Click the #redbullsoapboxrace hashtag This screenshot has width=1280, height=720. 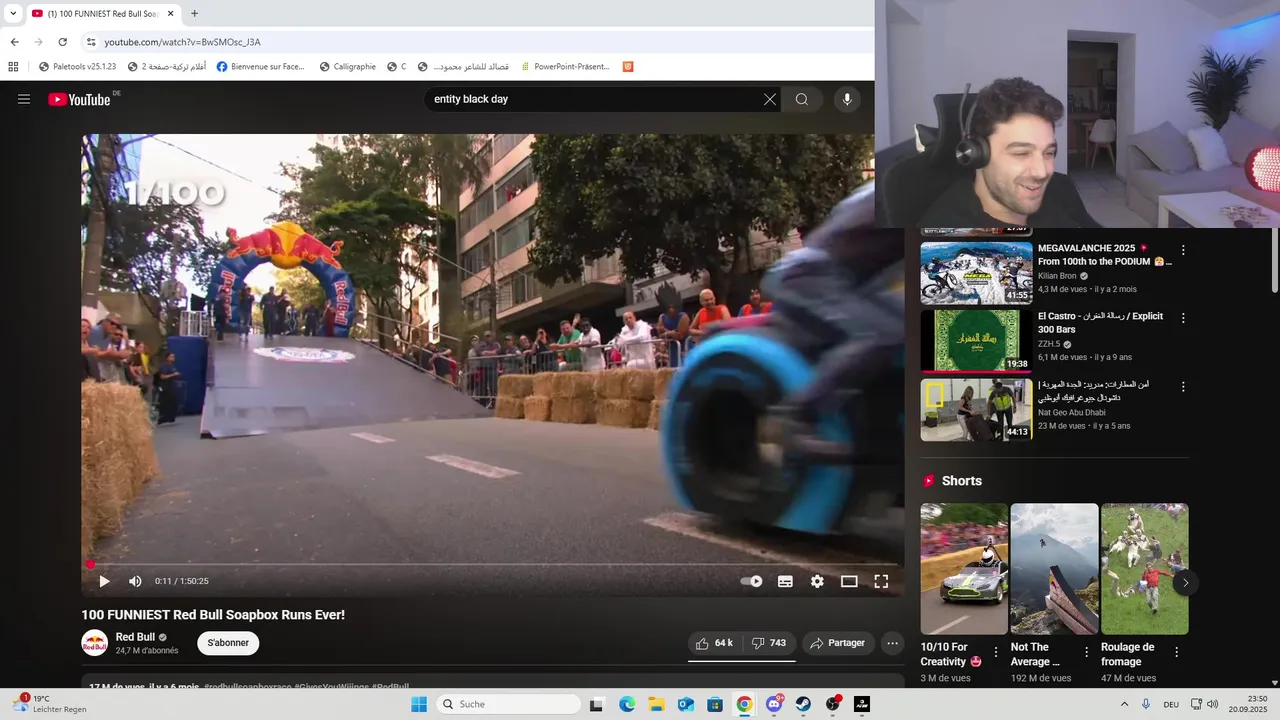[247, 687]
